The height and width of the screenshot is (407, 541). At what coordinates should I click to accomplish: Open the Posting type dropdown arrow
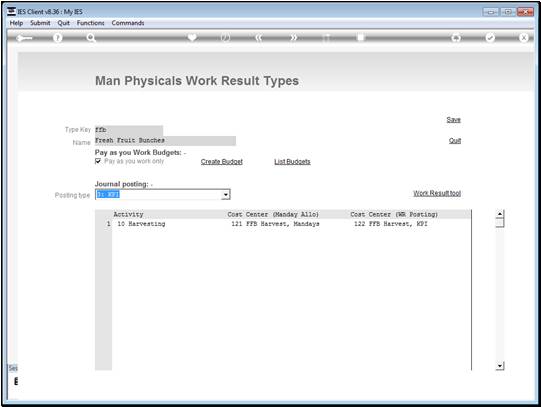[x=226, y=195]
